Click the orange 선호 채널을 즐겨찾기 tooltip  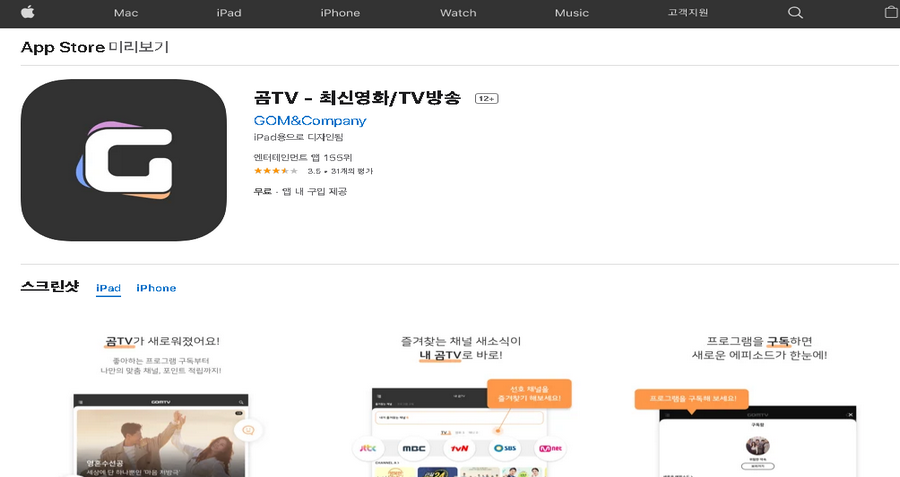click(x=529, y=394)
